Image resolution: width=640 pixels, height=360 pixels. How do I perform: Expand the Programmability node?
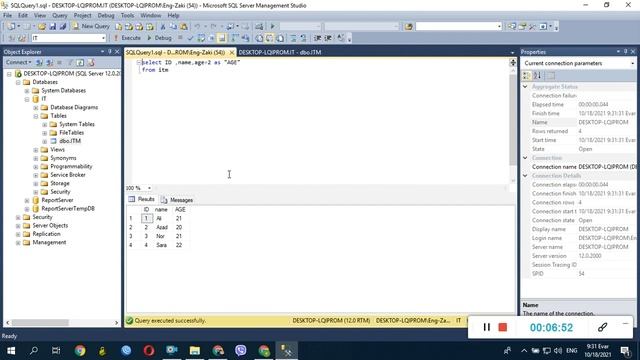[36, 167]
